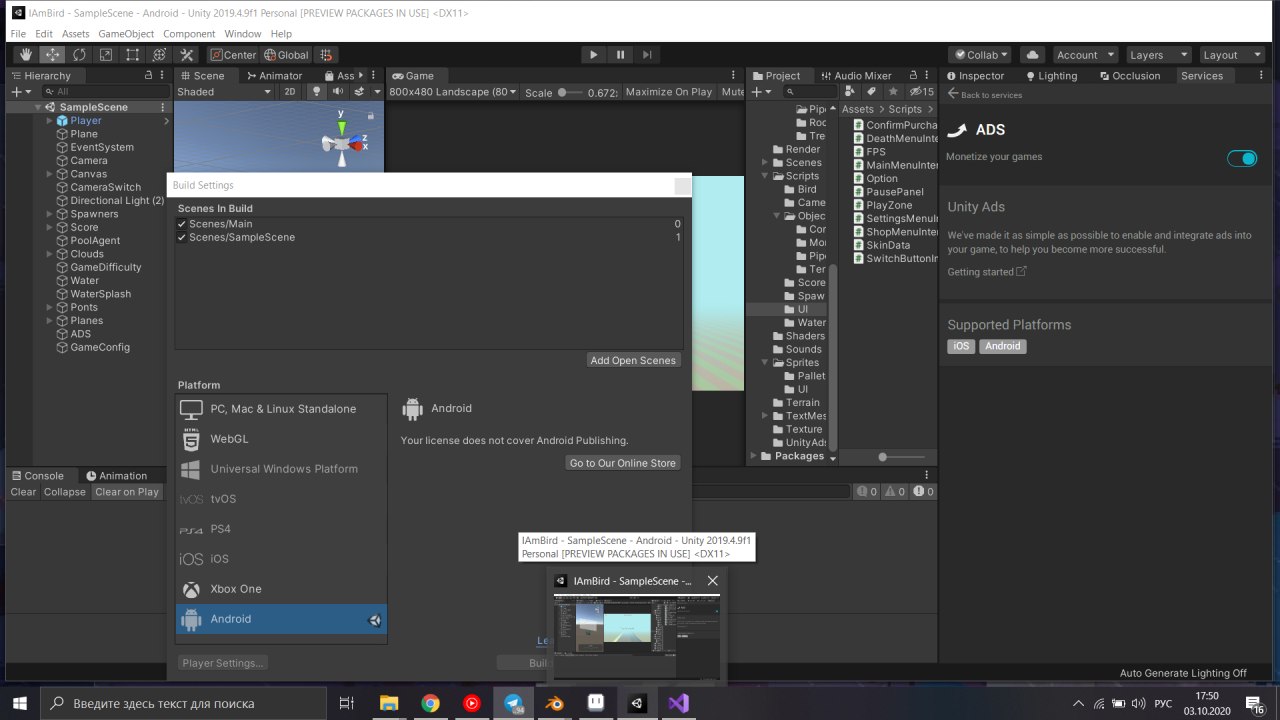This screenshot has width=1280, height=720.
Task: Click Add Open Scenes button
Action: pos(634,360)
